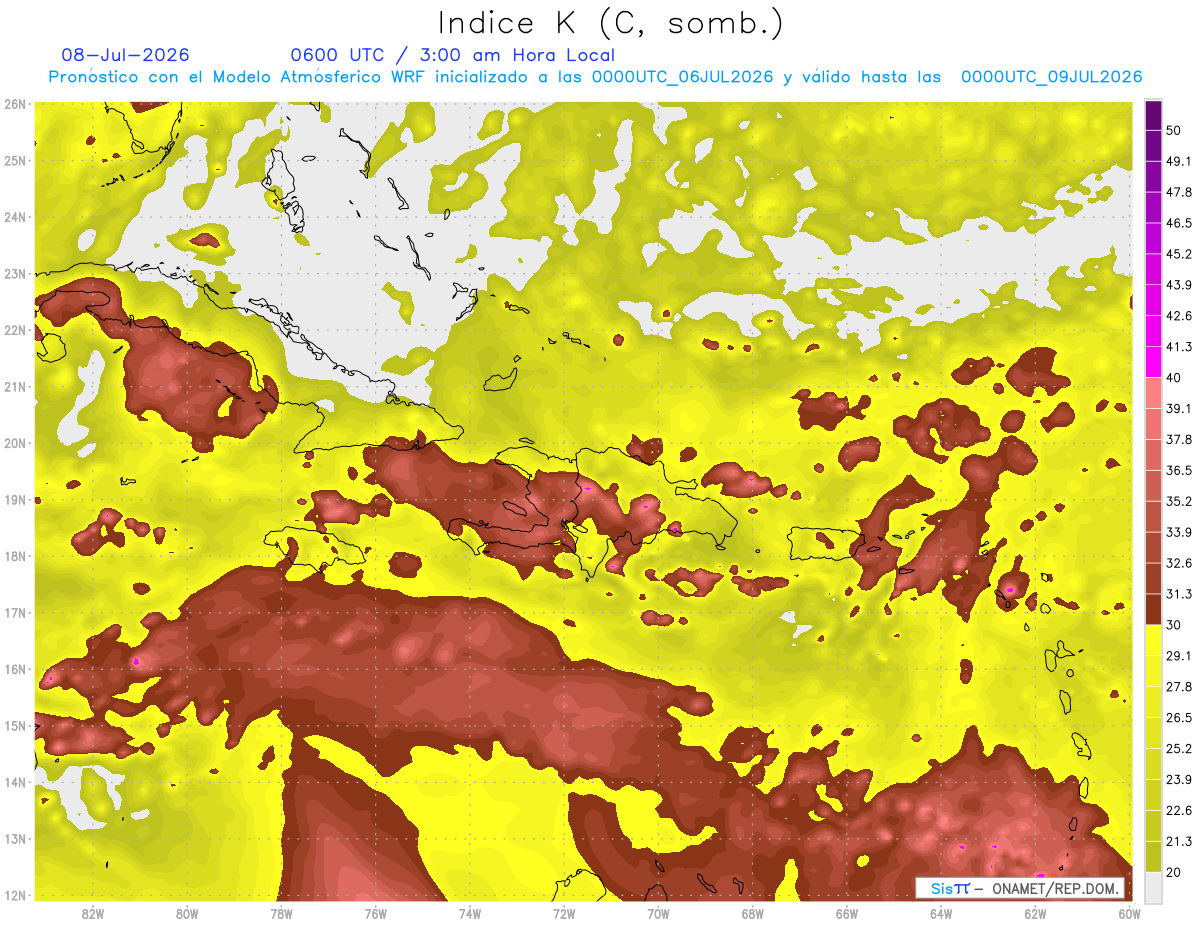This screenshot has height=927, width=1200.
Task: Click the "22N" latitude label
Action: (x=14, y=330)
